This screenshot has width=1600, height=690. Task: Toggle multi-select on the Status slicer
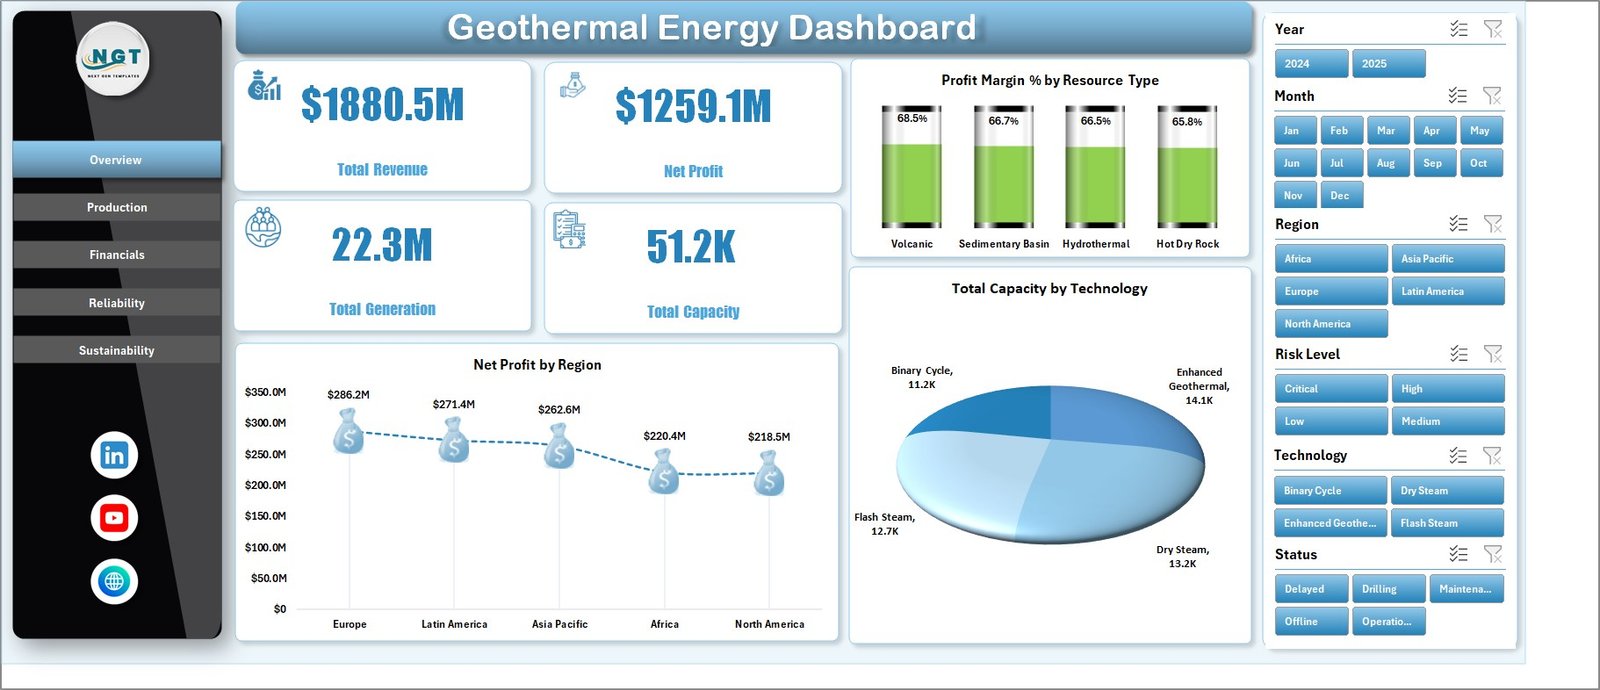[x=1459, y=554]
